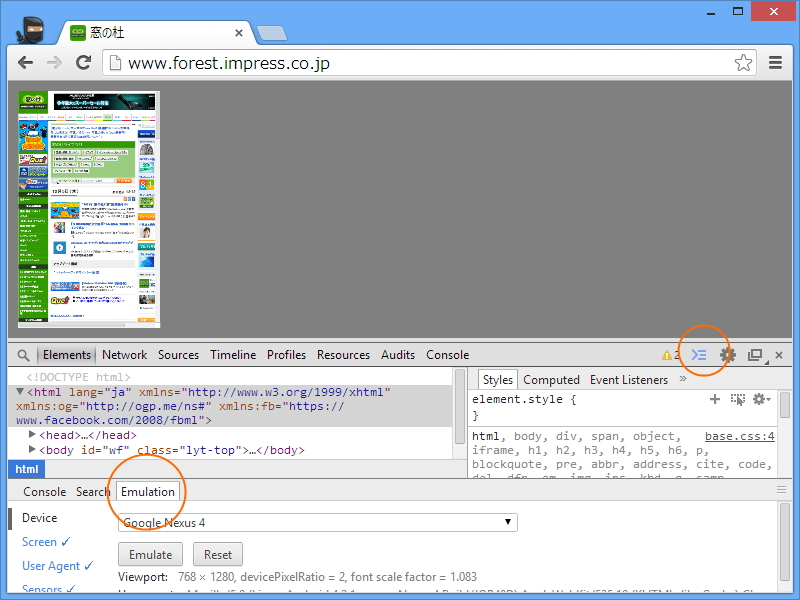Switch to drawer Search tab
This screenshot has height=600, width=800.
click(93, 492)
